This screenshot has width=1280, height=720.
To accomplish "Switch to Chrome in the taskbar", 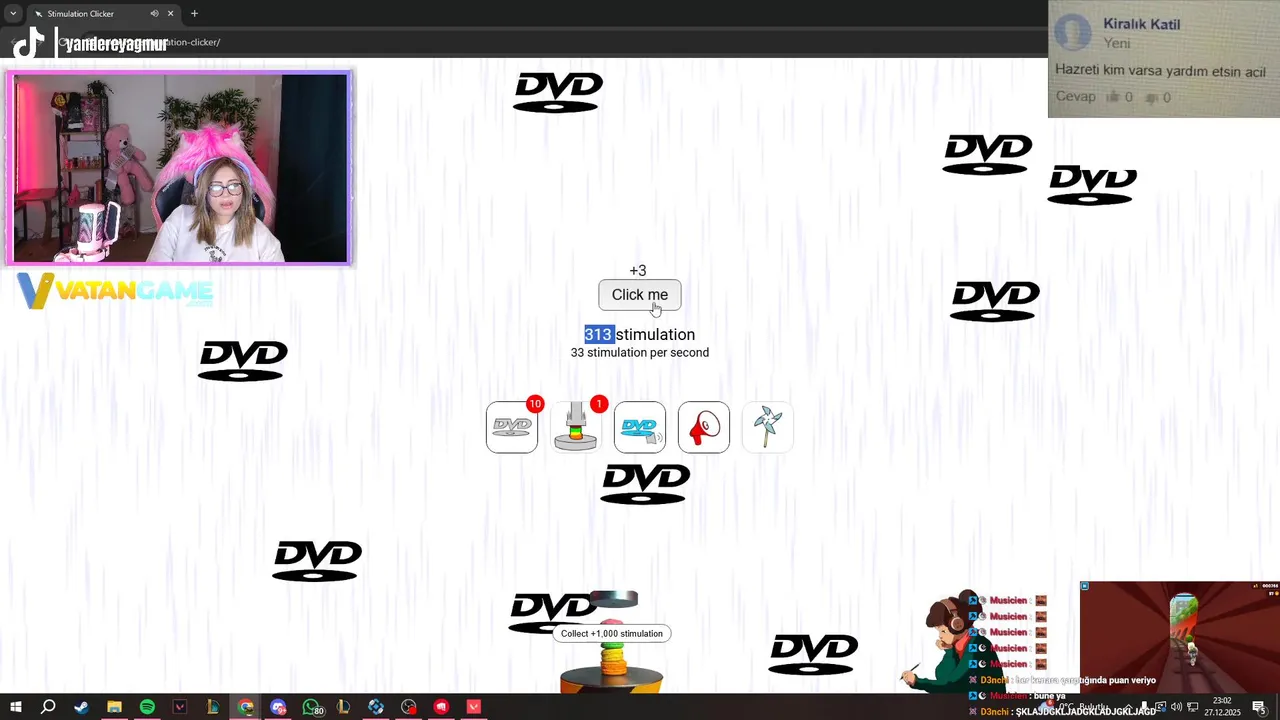I will [245, 708].
